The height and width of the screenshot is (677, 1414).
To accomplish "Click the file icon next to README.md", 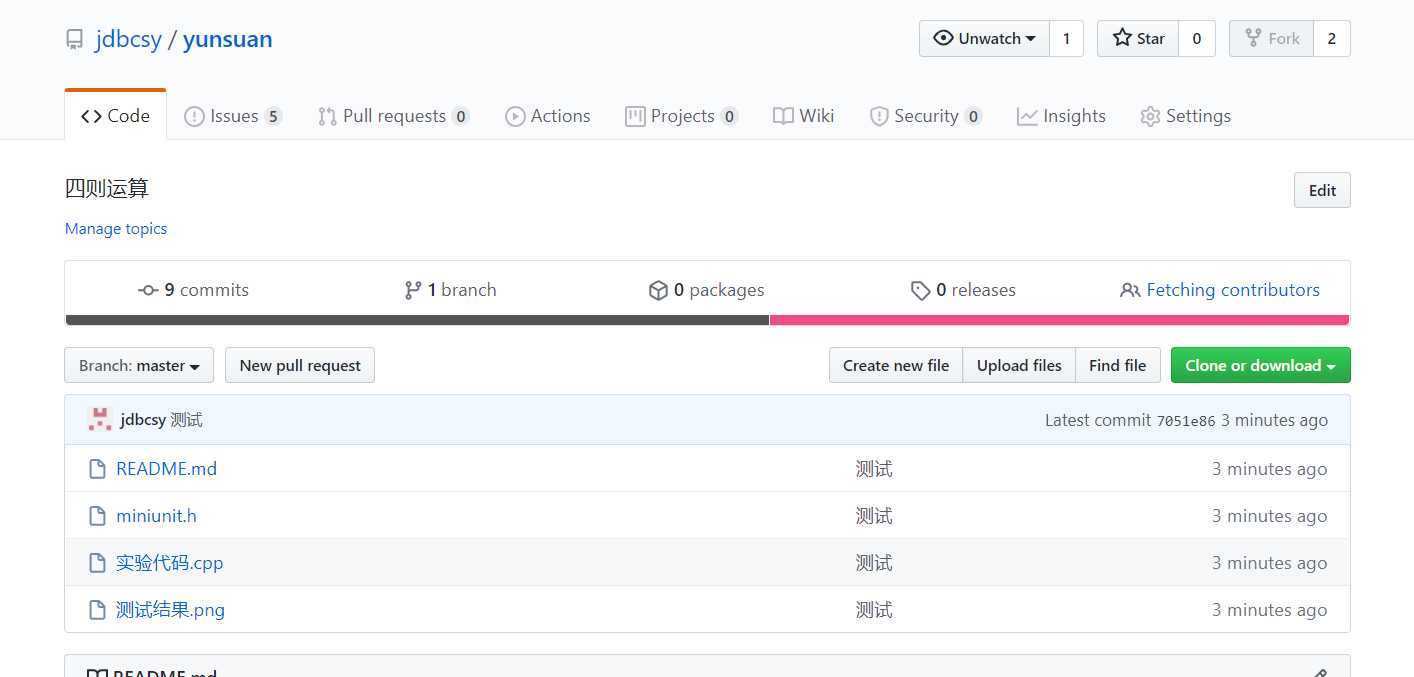I will tap(97, 469).
